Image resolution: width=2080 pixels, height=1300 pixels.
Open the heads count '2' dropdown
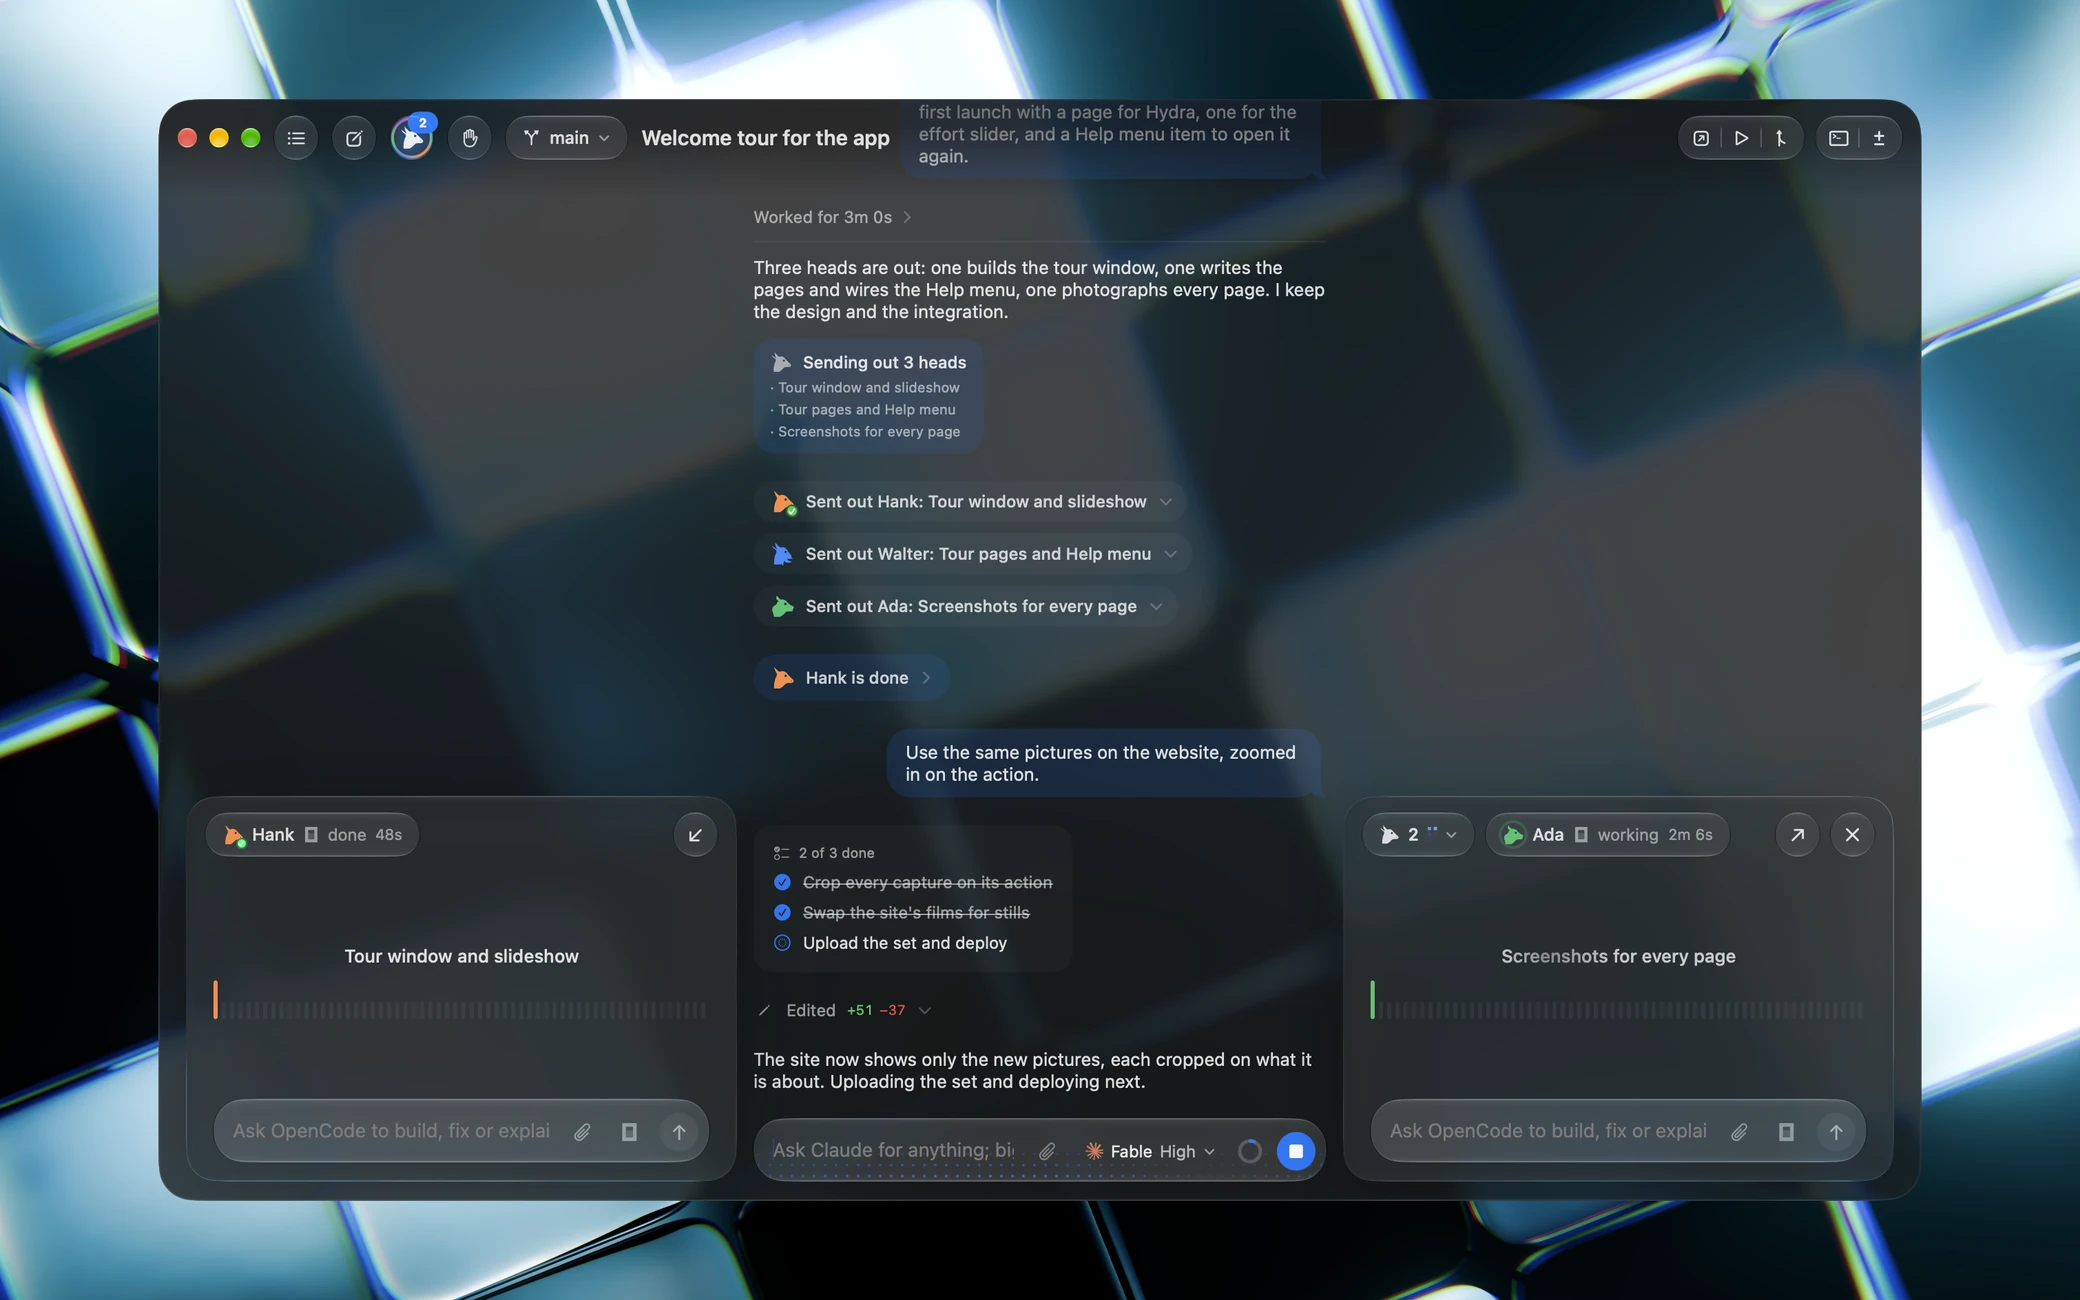click(1418, 835)
